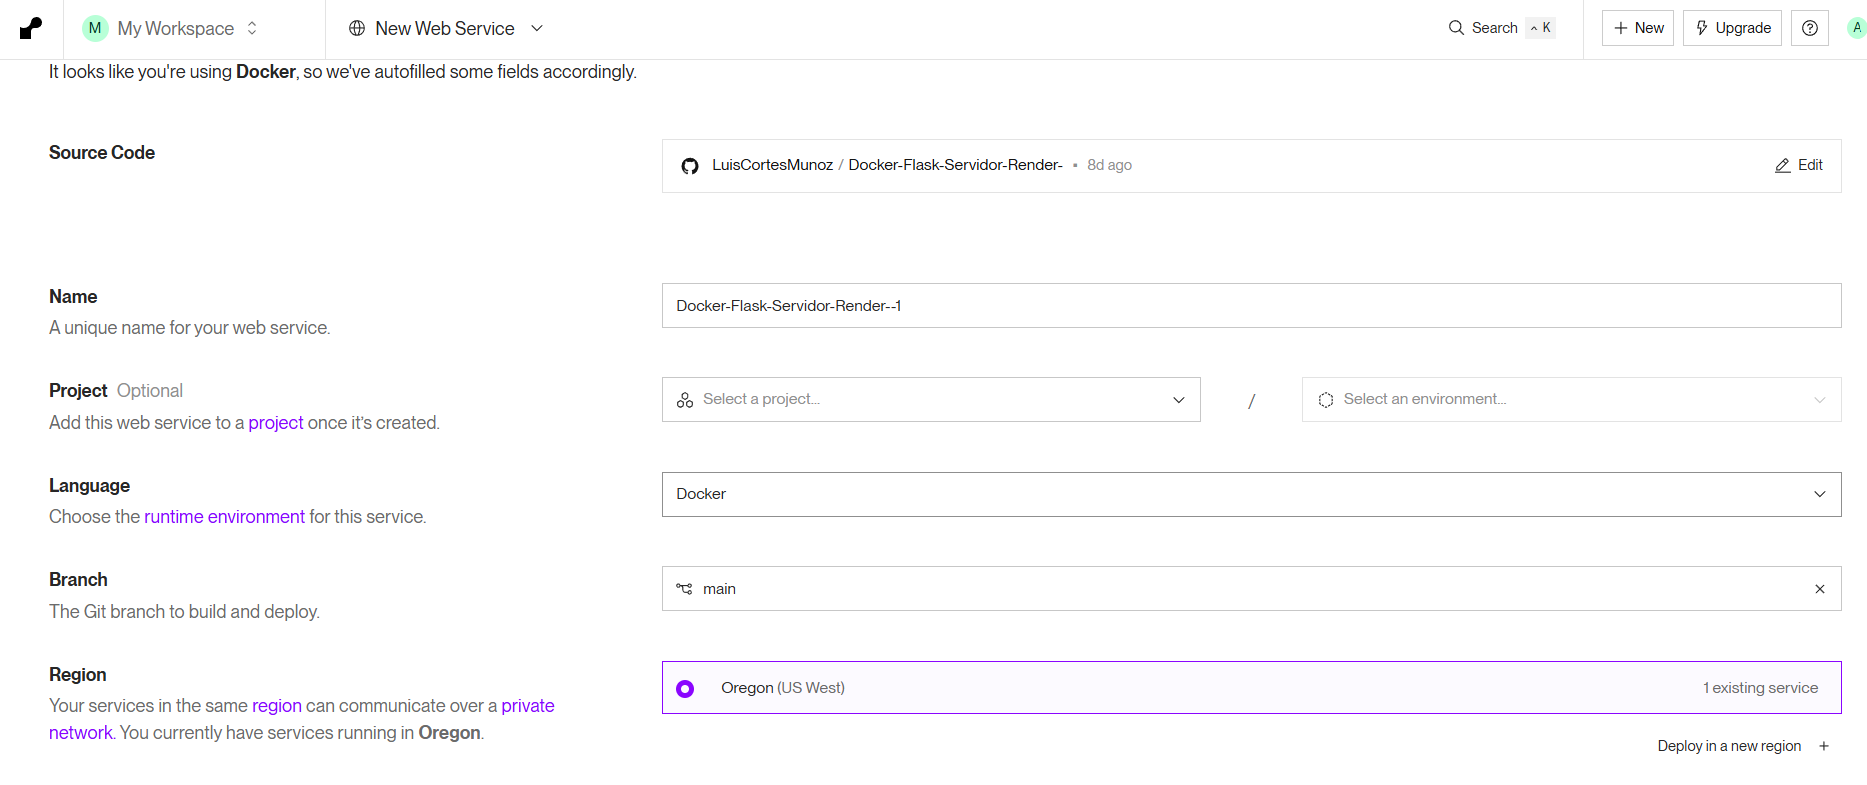Click the lightning bolt Upgrade icon
This screenshot has height=785, width=1867.
[1702, 28]
